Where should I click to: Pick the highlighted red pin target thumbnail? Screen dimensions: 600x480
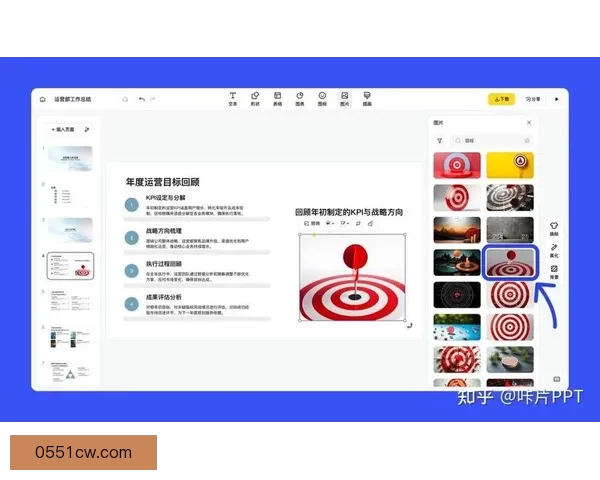click(510, 262)
